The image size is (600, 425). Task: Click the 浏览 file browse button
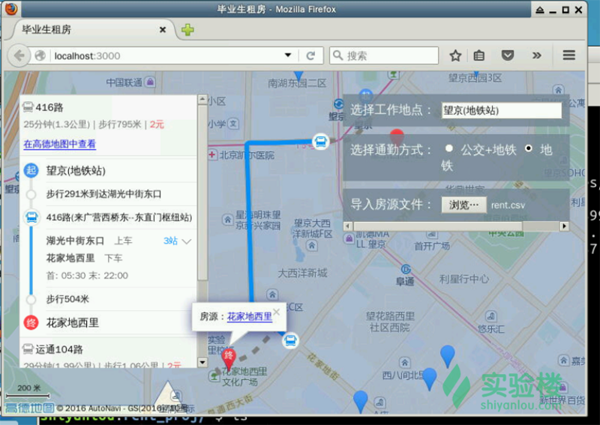464,205
